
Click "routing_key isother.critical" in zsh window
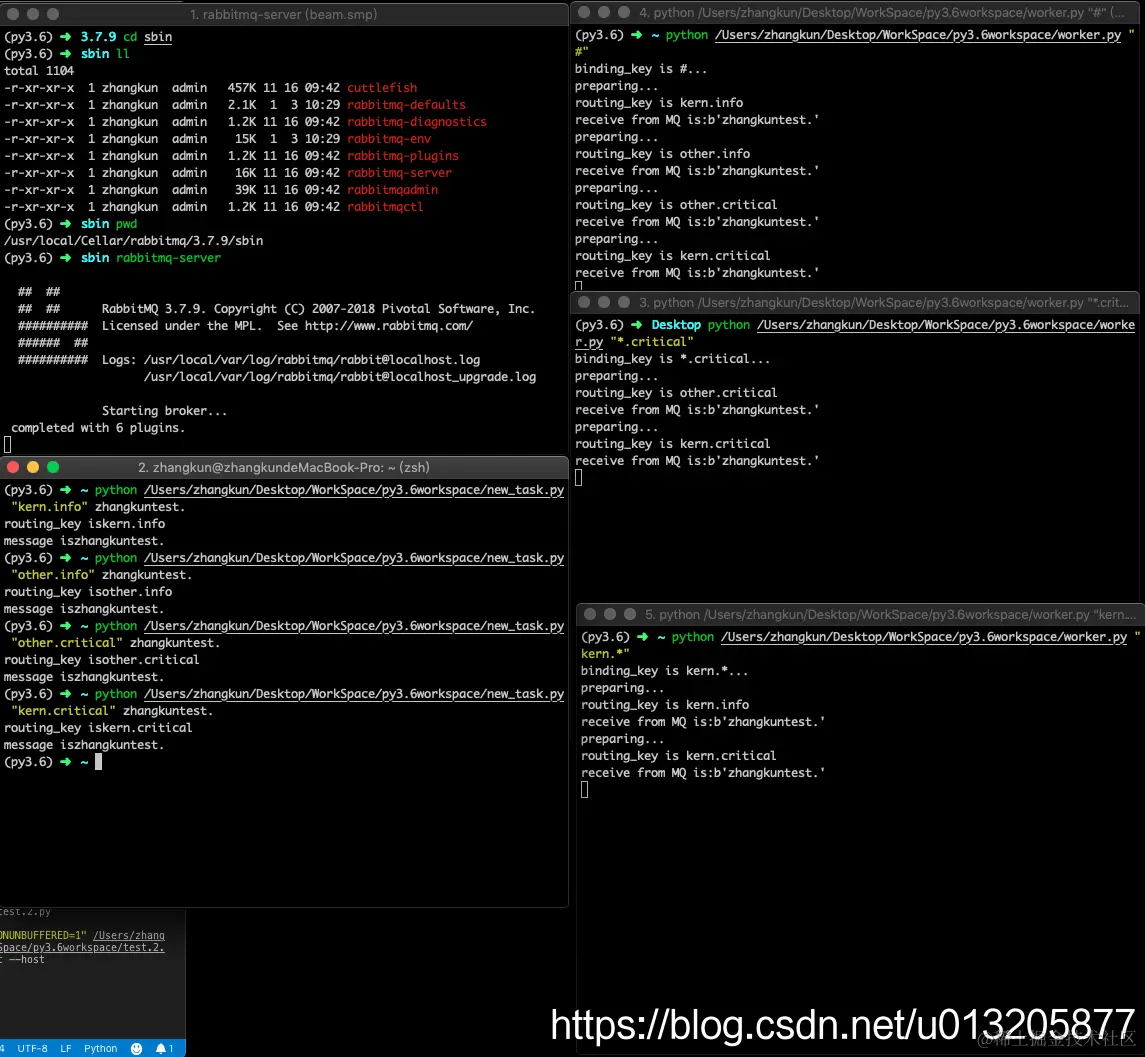[x=102, y=660]
